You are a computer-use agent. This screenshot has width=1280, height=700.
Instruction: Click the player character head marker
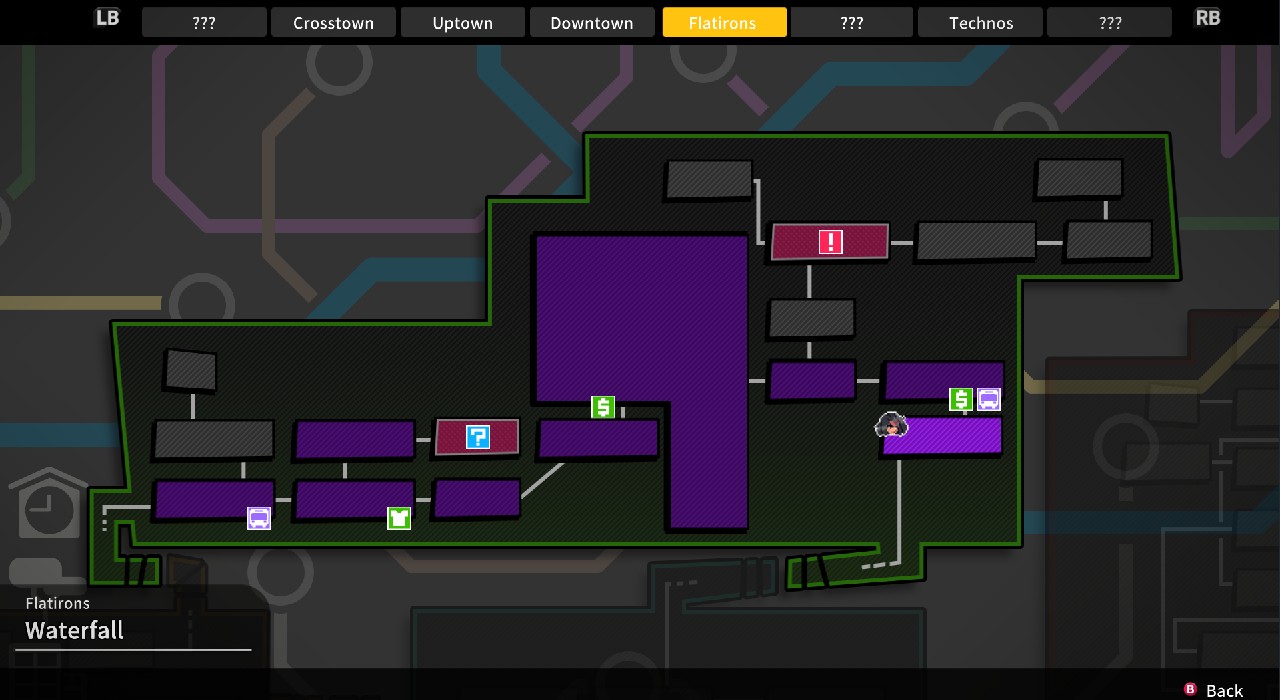click(x=890, y=426)
